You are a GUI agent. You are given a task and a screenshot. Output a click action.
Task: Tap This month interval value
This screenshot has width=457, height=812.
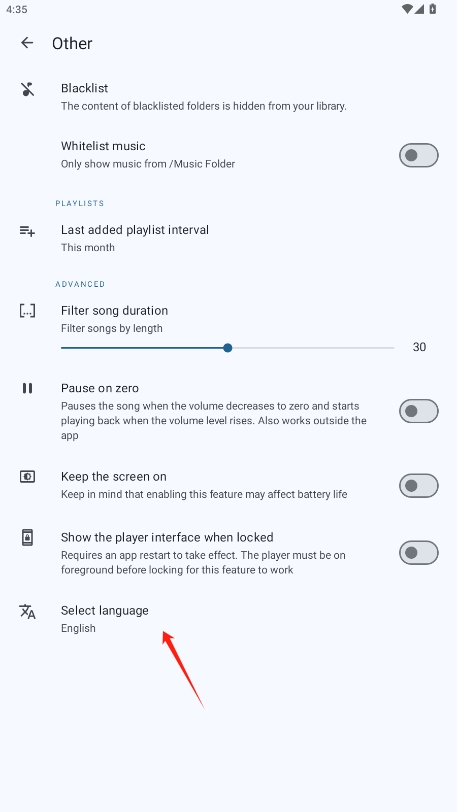point(88,248)
